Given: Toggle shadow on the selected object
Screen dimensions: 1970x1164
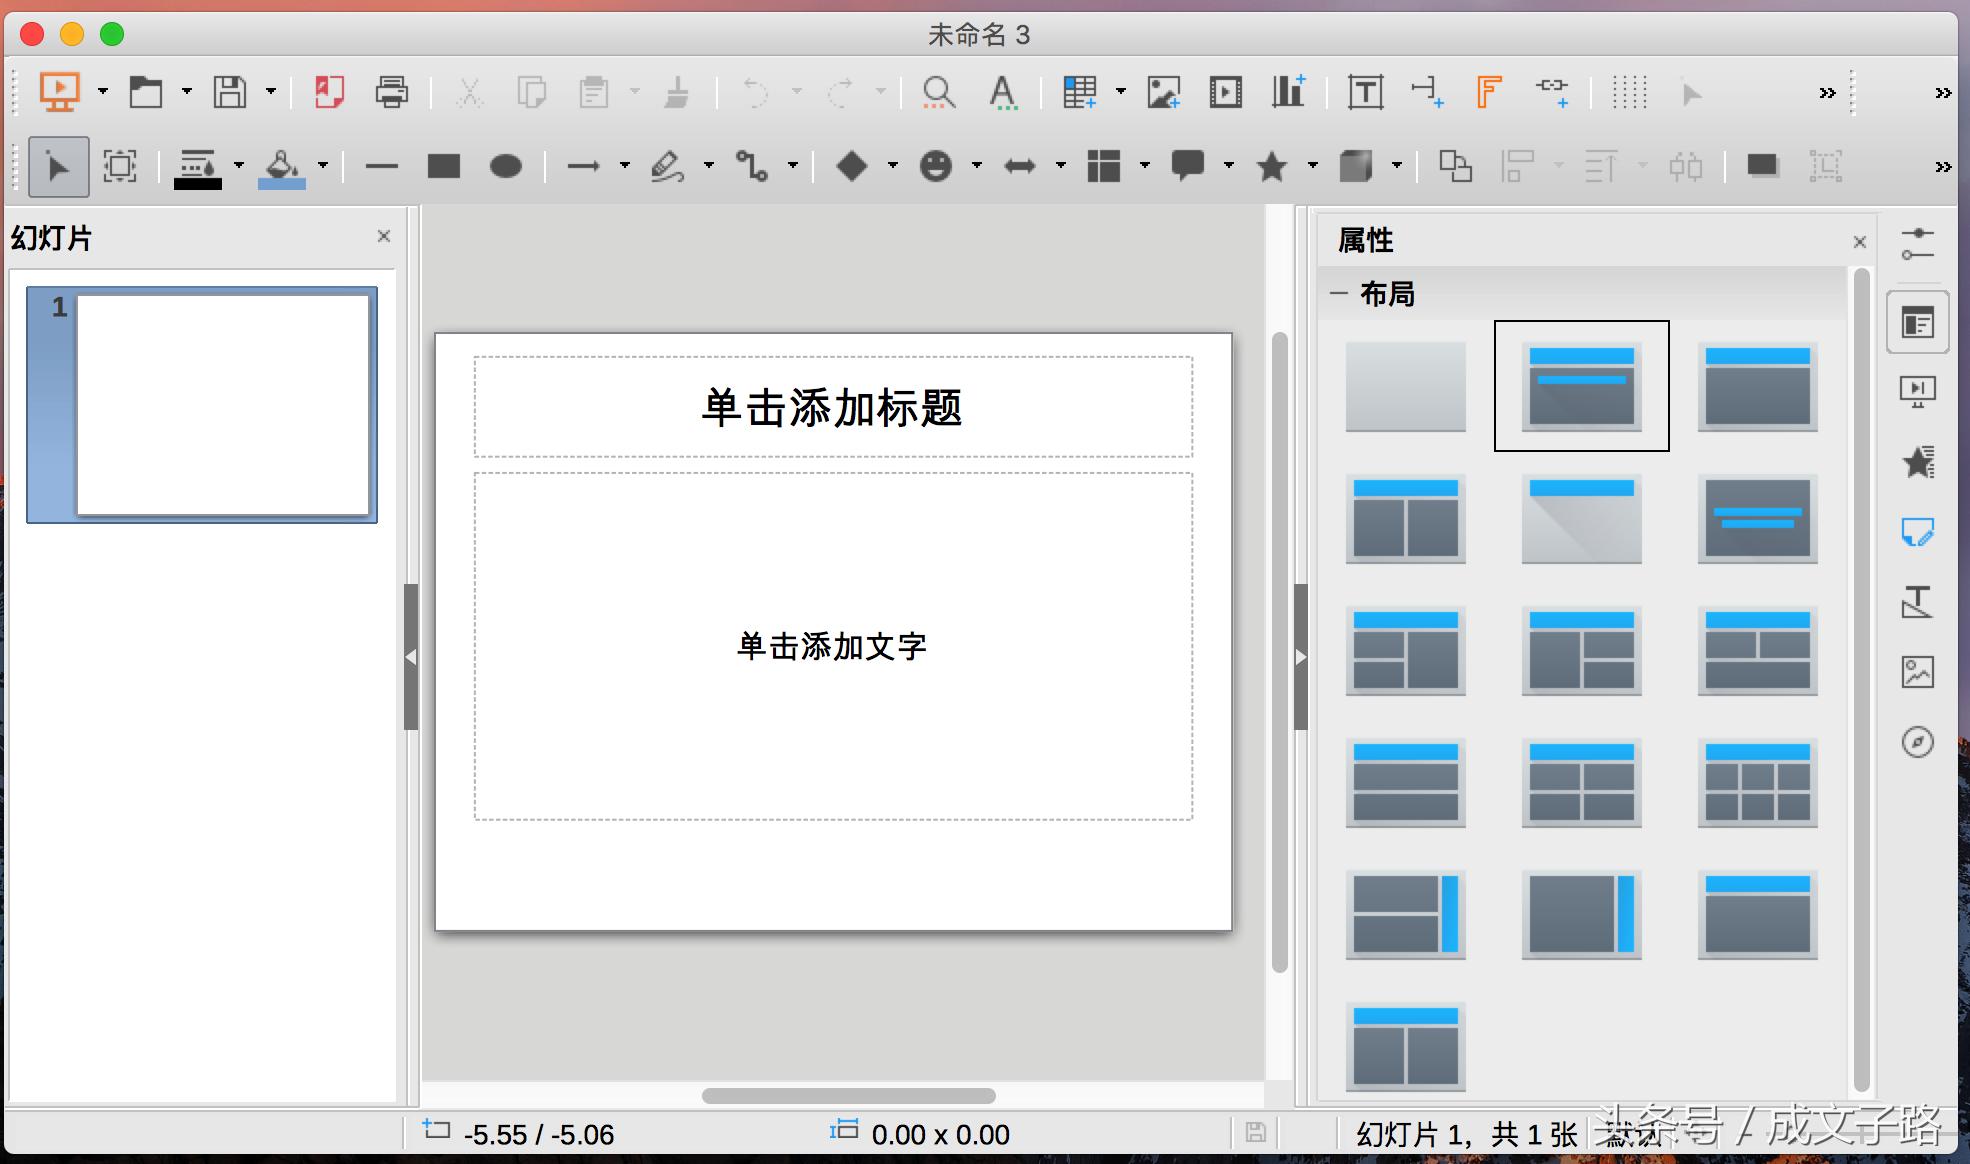Looking at the screenshot, I should coord(1762,165).
